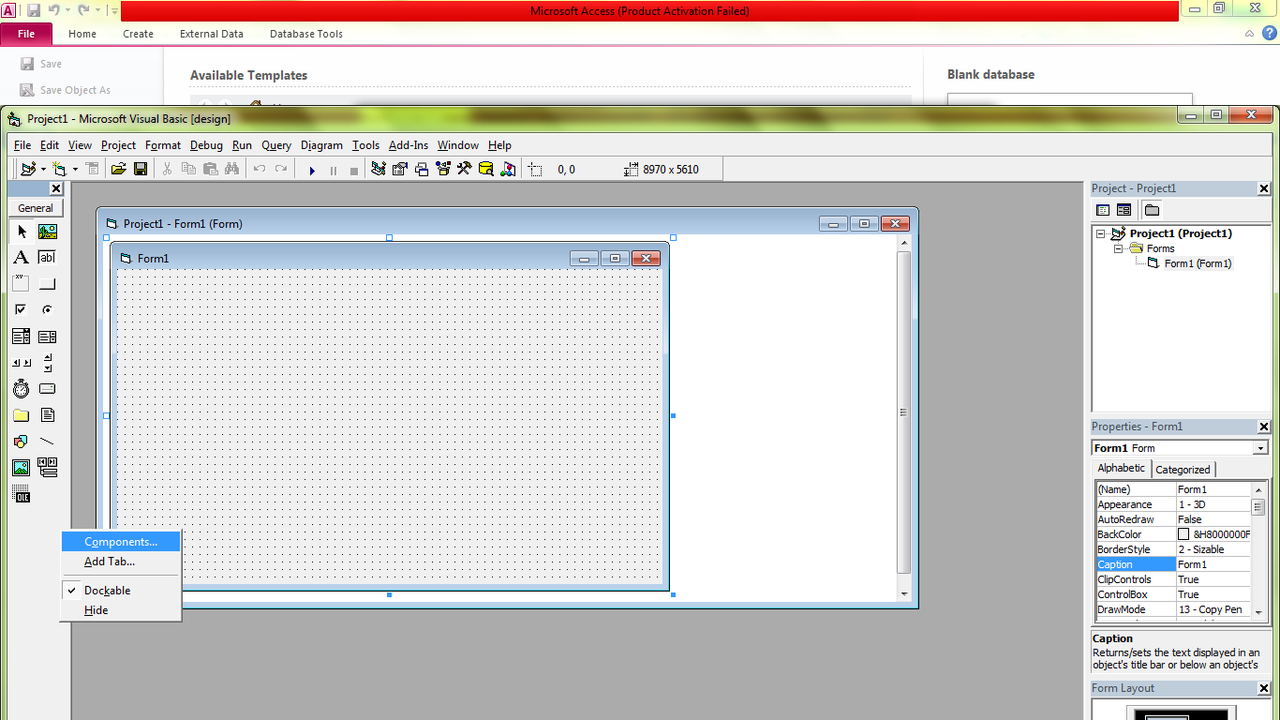Open the Format menu in Visual Basic
1280x720 pixels.
click(163, 145)
